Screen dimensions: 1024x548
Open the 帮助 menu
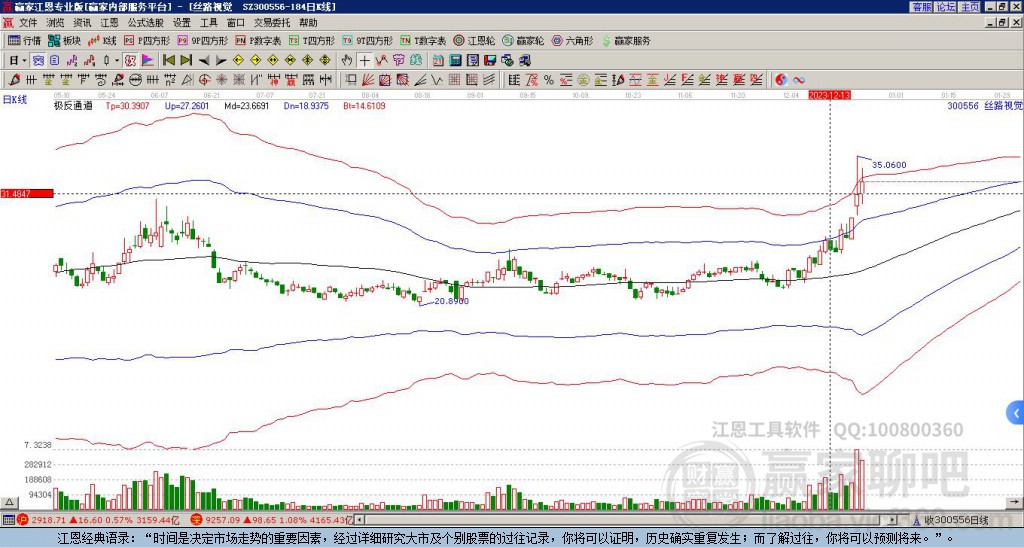pos(308,23)
